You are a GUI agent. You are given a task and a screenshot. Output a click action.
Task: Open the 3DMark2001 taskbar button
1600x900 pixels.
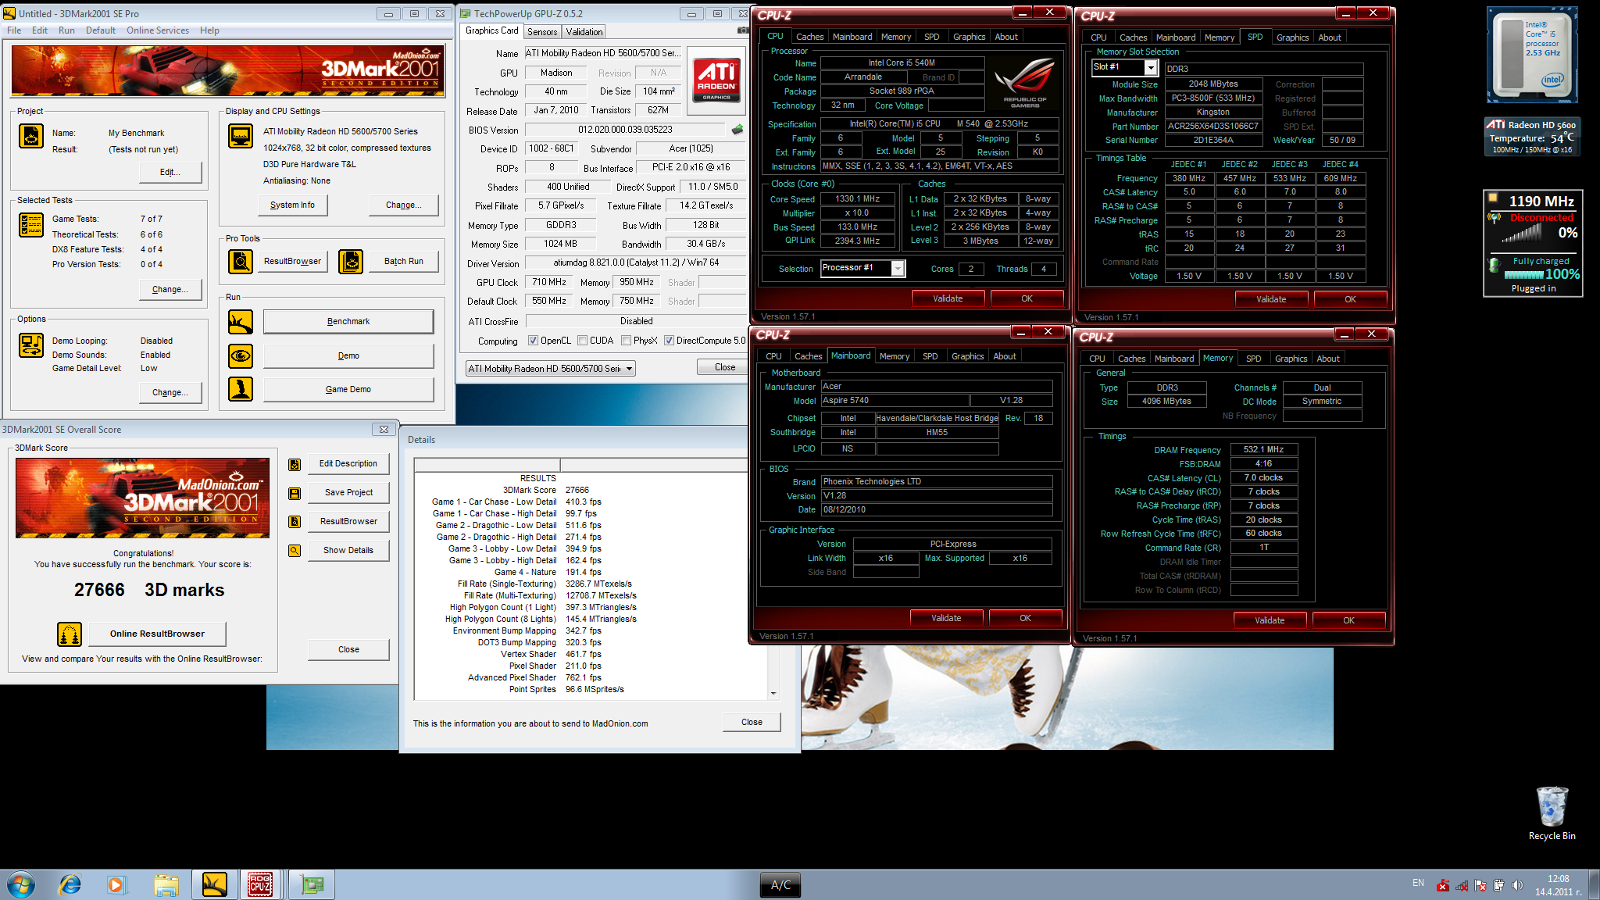(x=214, y=885)
